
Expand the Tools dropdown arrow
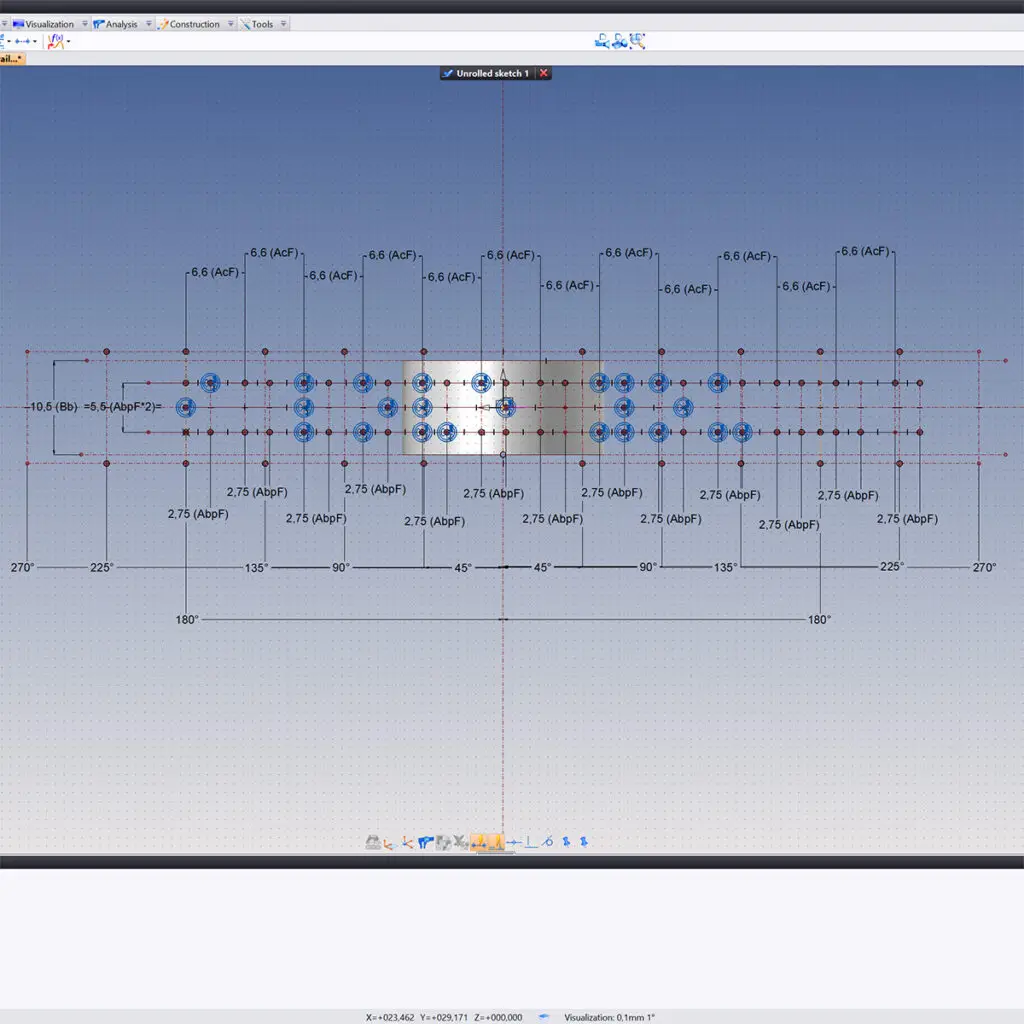[x=283, y=24]
